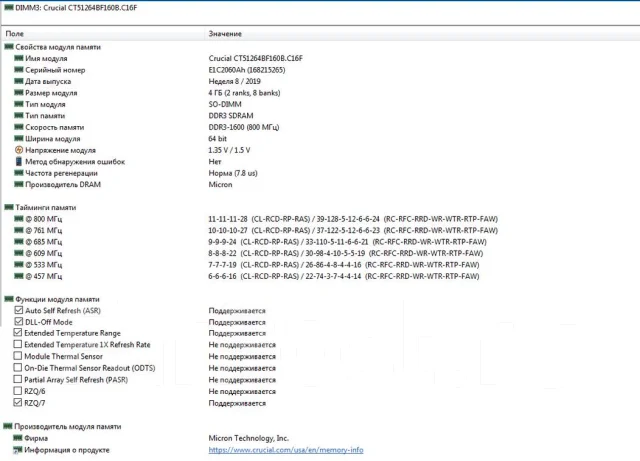Select the SO-DIMM value

225,104
